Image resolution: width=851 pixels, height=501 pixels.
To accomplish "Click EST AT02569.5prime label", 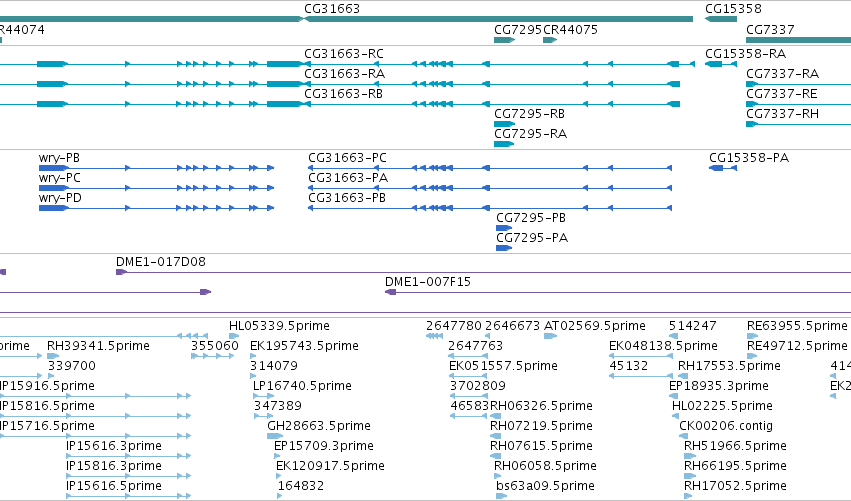I will 594,326.
